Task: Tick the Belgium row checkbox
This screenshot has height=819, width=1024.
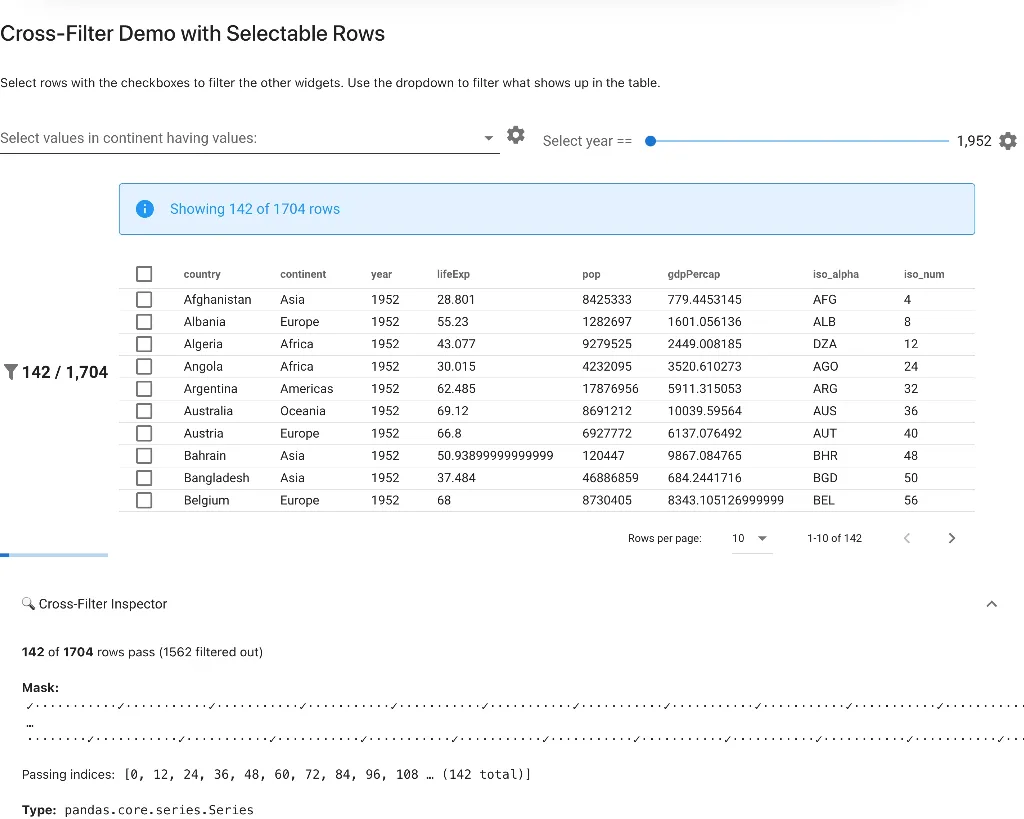Action: [x=144, y=500]
